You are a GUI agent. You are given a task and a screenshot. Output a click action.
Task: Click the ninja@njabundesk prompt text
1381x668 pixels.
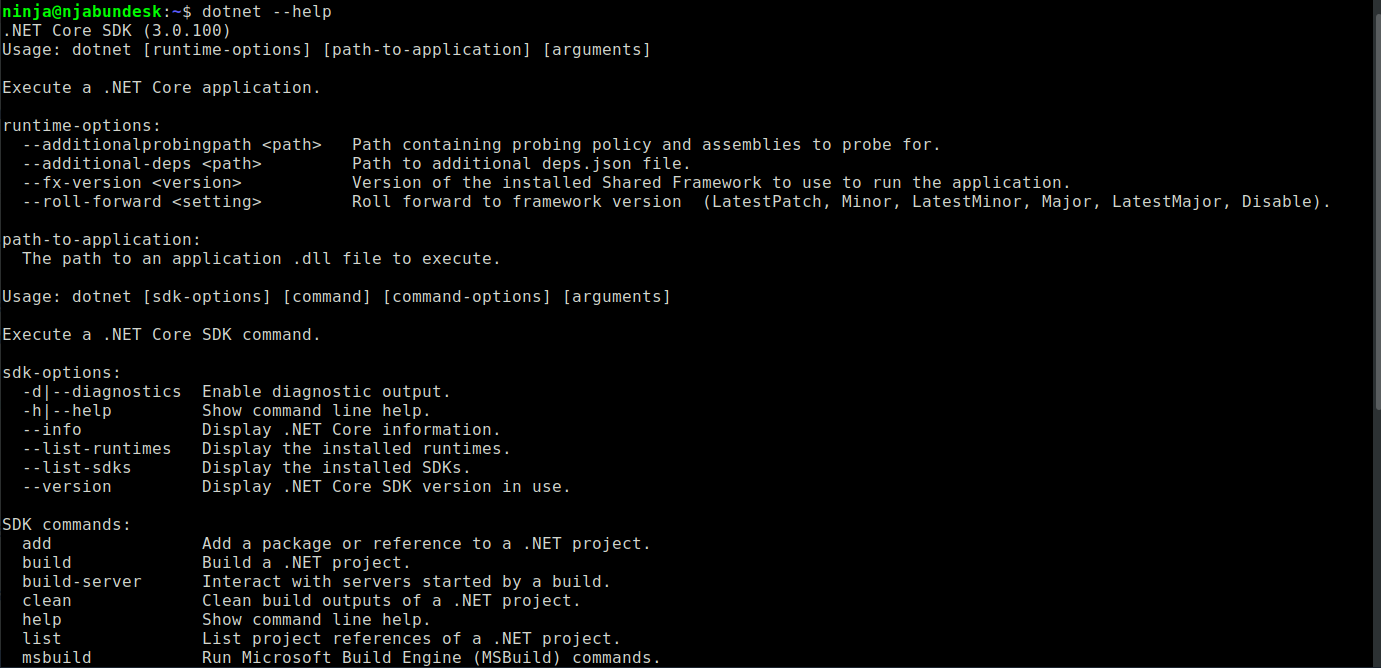pos(84,11)
